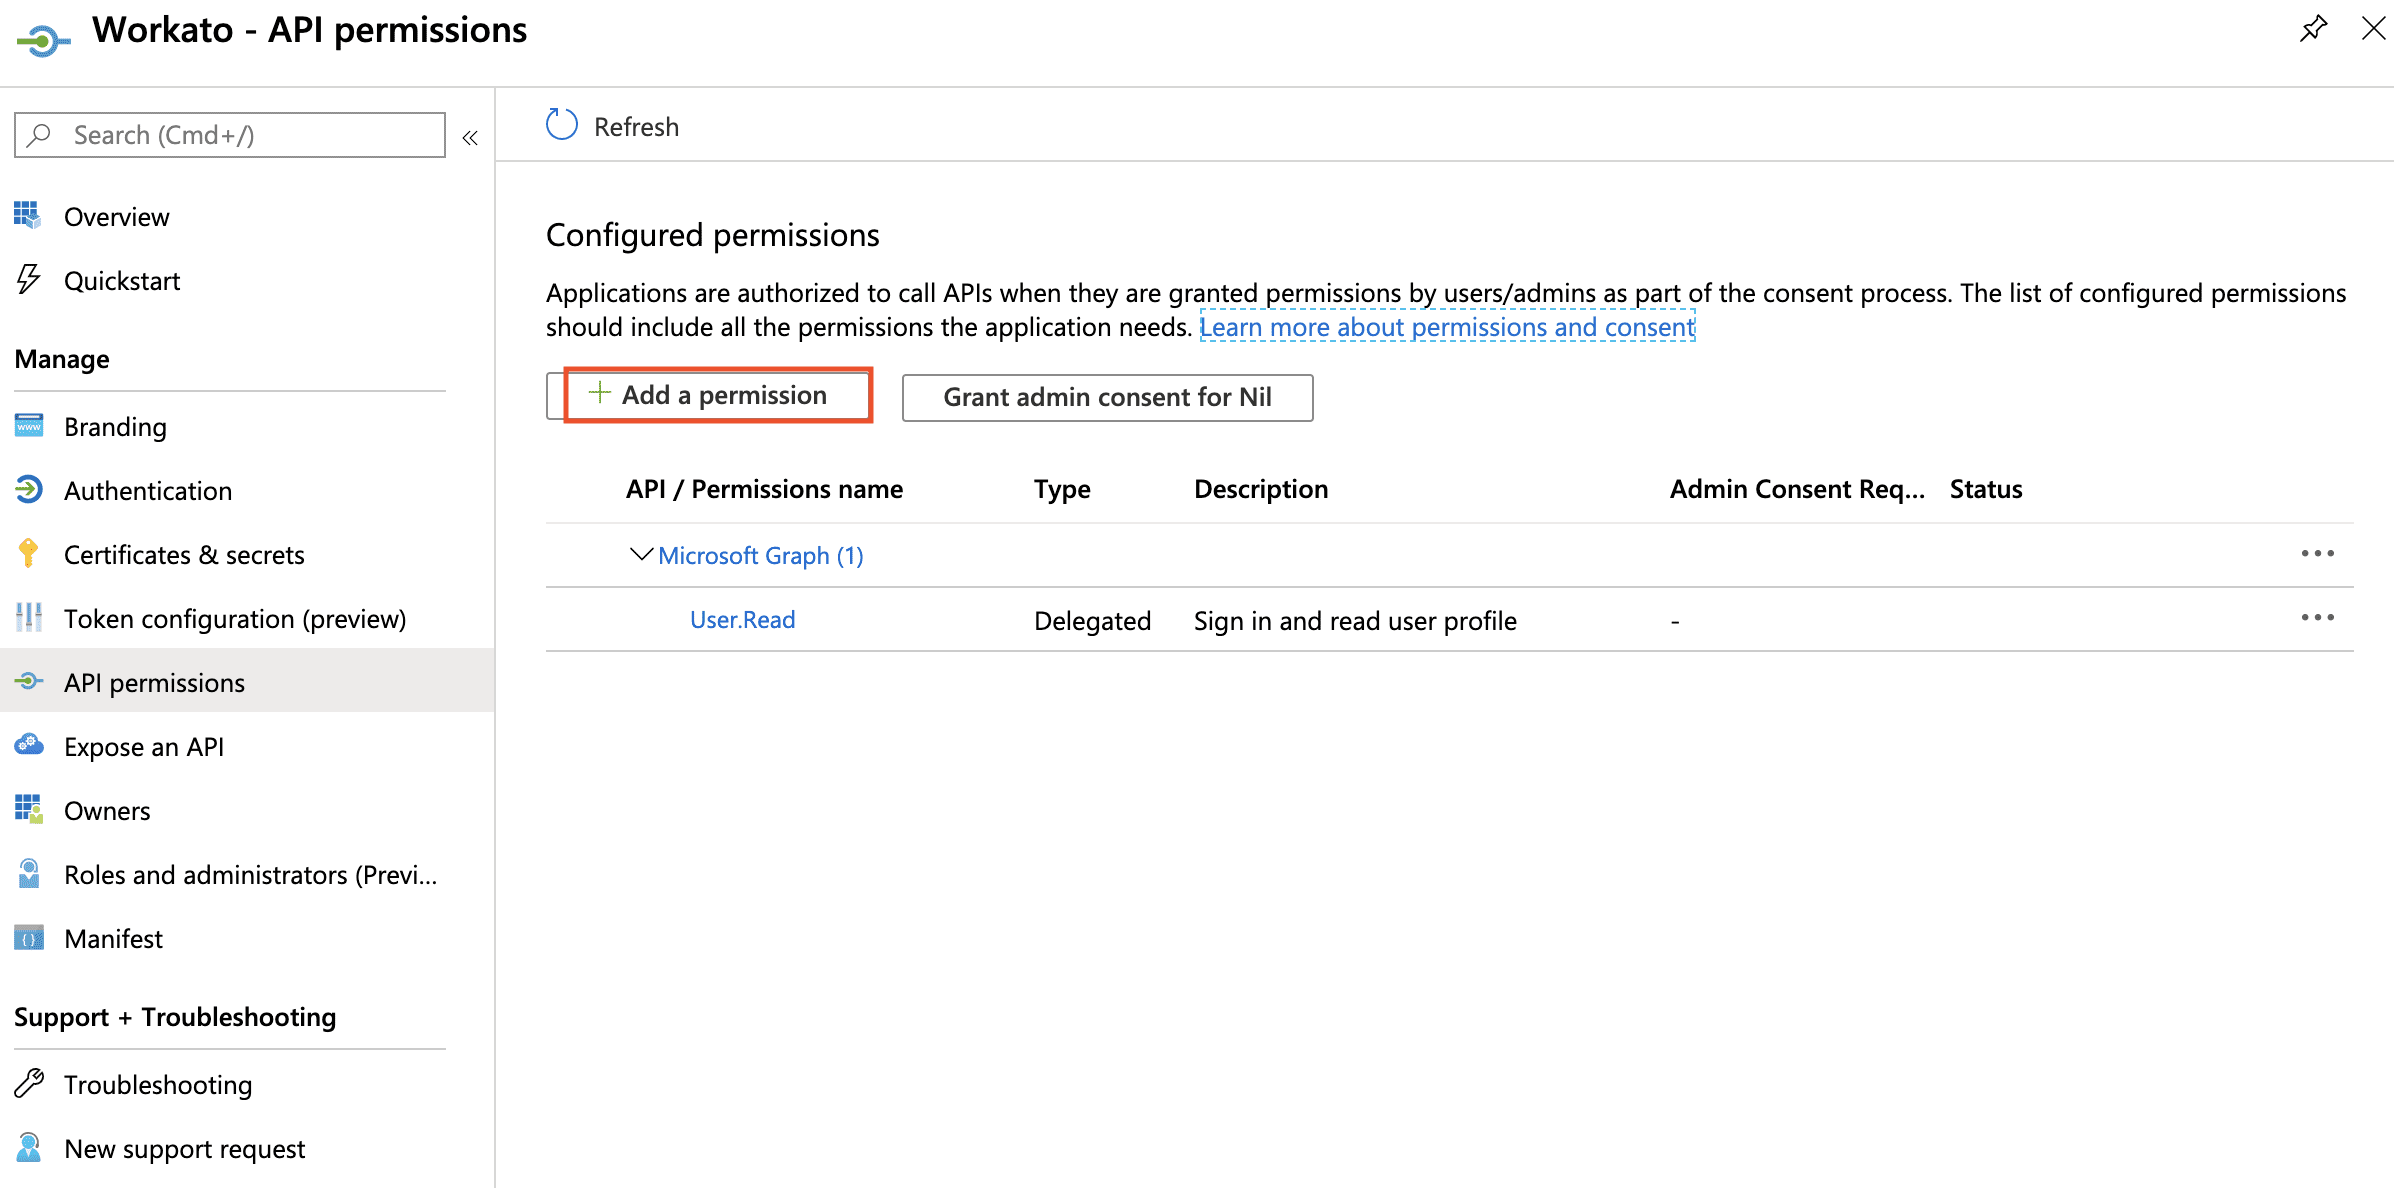
Task: Select the Branding icon in sidebar
Action: tap(28, 426)
